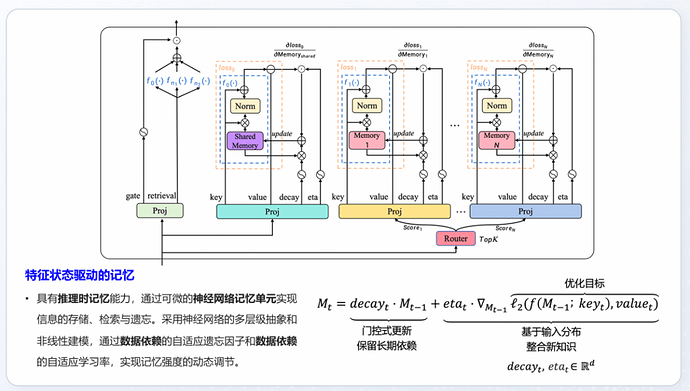Click the green Proj box under gate and retrieval
The height and width of the screenshot is (391, 690).
tap(160, 211)
